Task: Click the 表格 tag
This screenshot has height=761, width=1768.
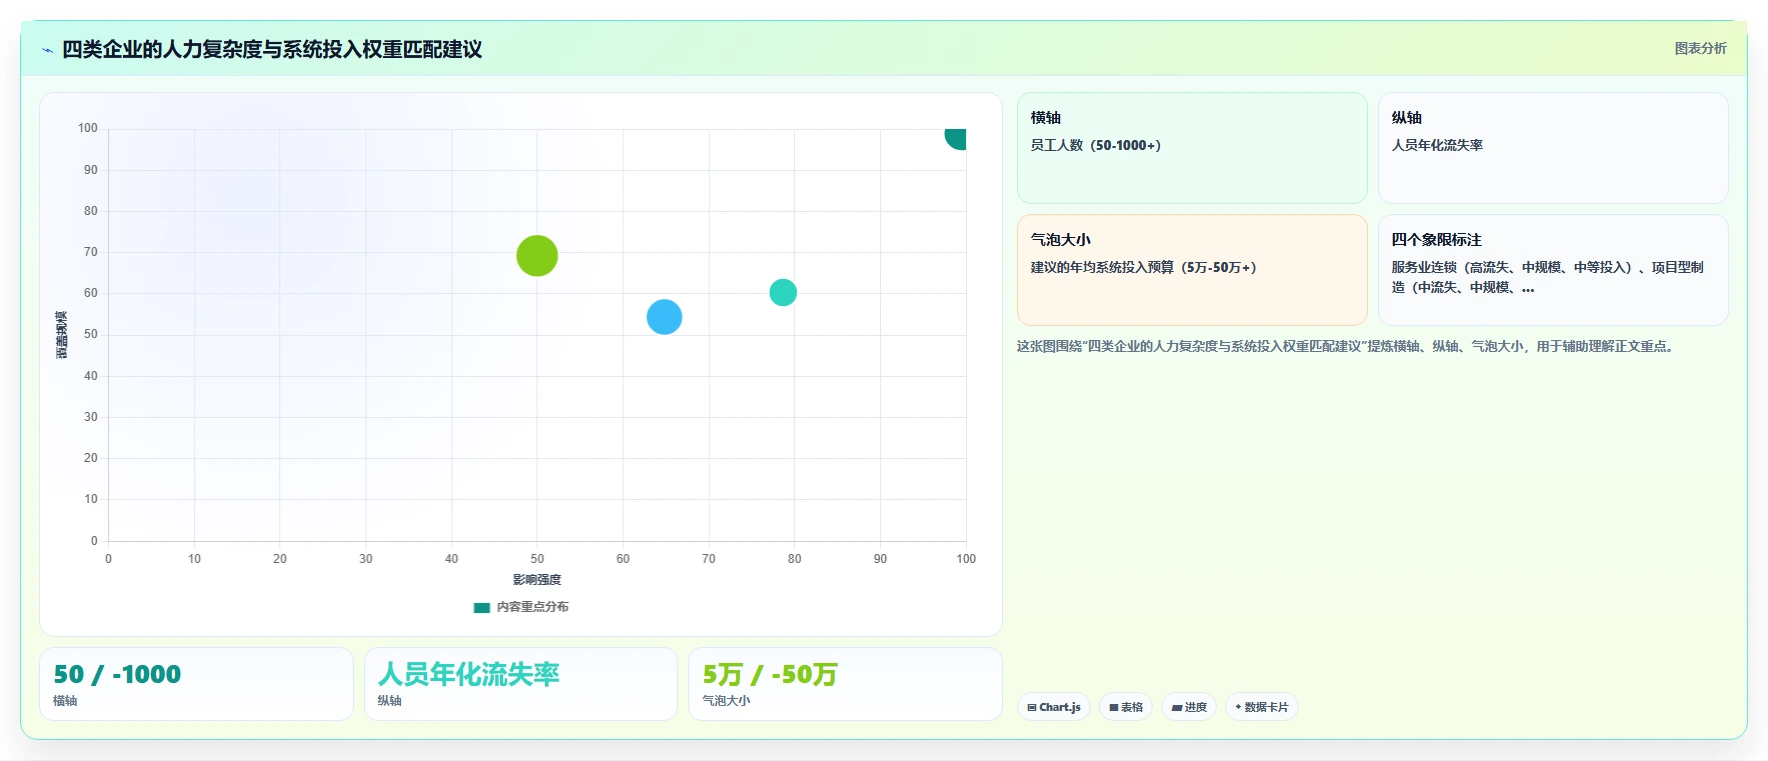Action: tap(1126, 707)
